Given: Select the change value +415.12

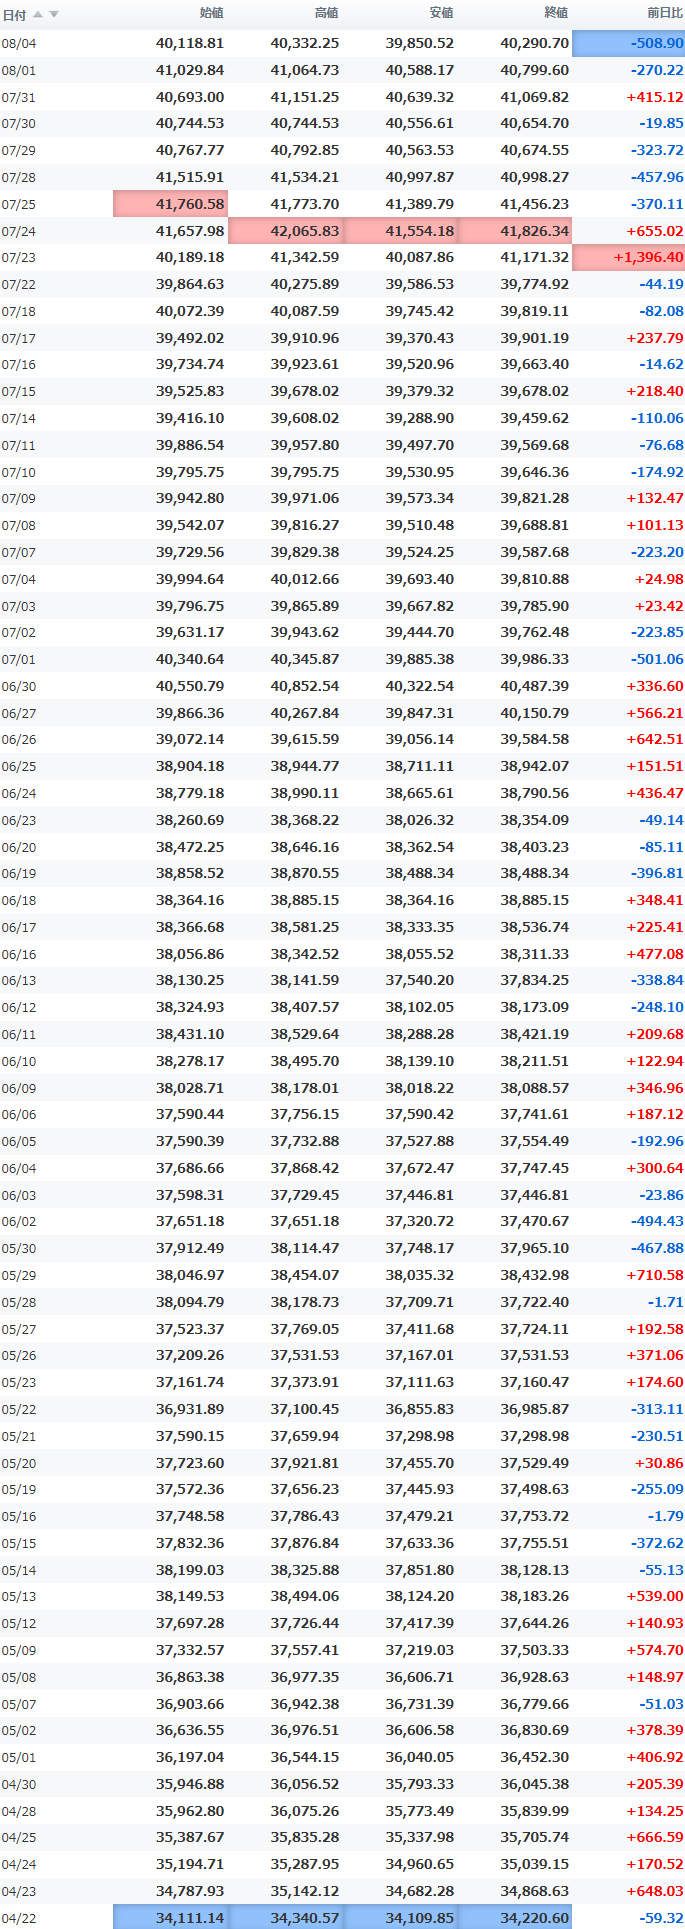Looking at the screenshot, I should [x=655, y=97].
